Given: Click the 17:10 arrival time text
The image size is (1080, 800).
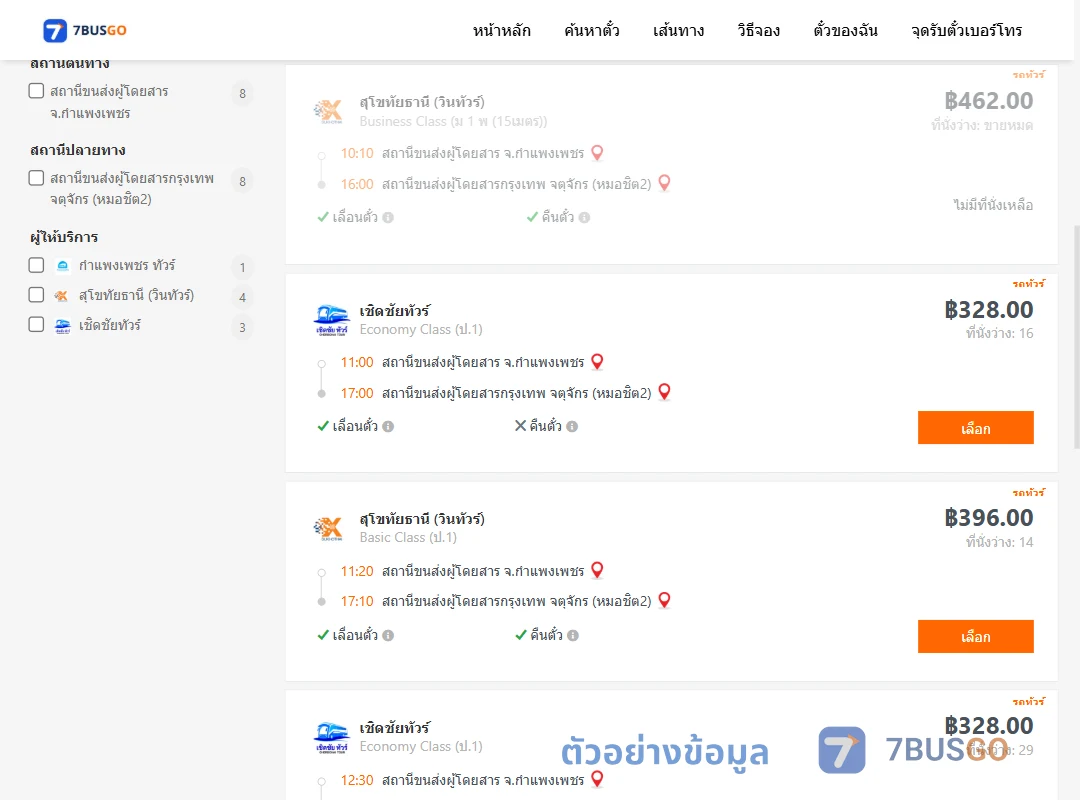Looking at the screenshot, I should [x=357, y=602].
